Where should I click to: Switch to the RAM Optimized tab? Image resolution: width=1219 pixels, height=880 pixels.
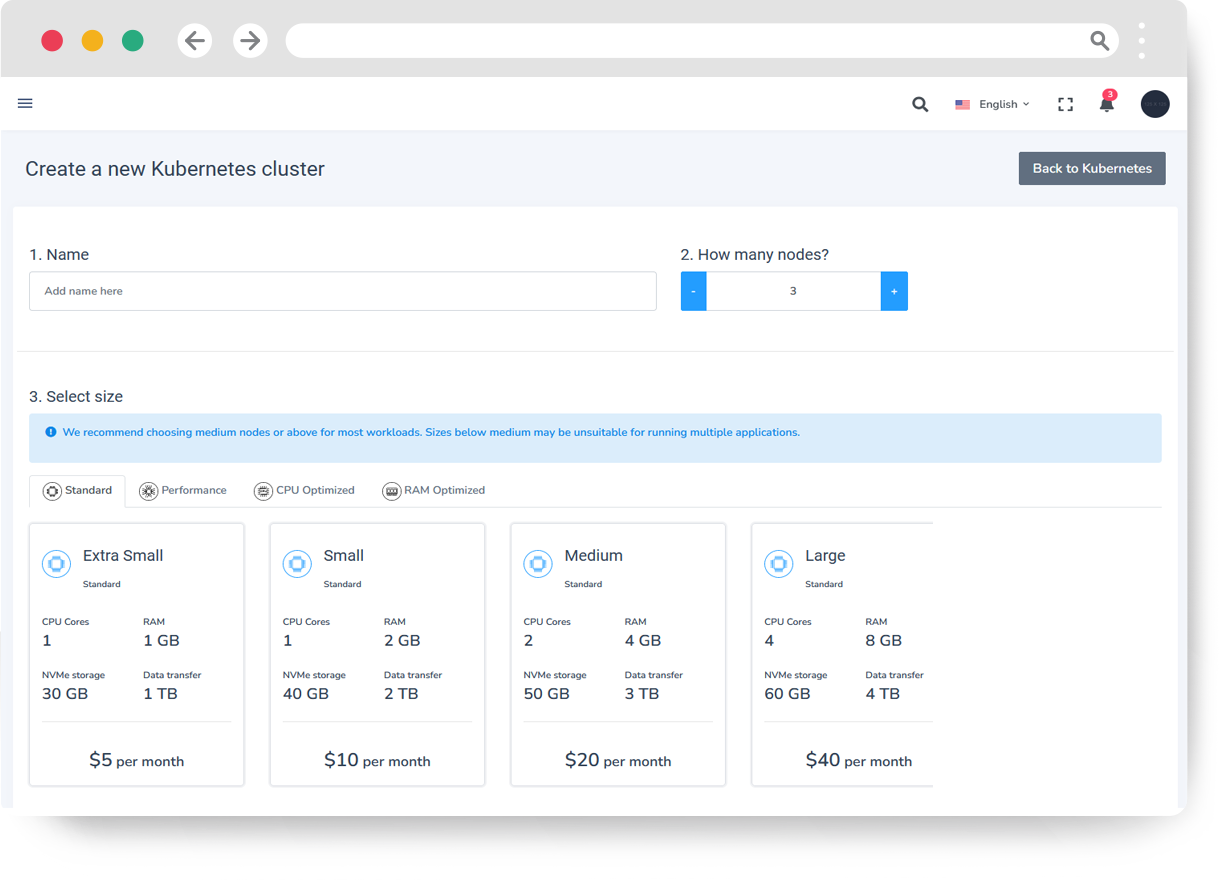coord(433,490)
